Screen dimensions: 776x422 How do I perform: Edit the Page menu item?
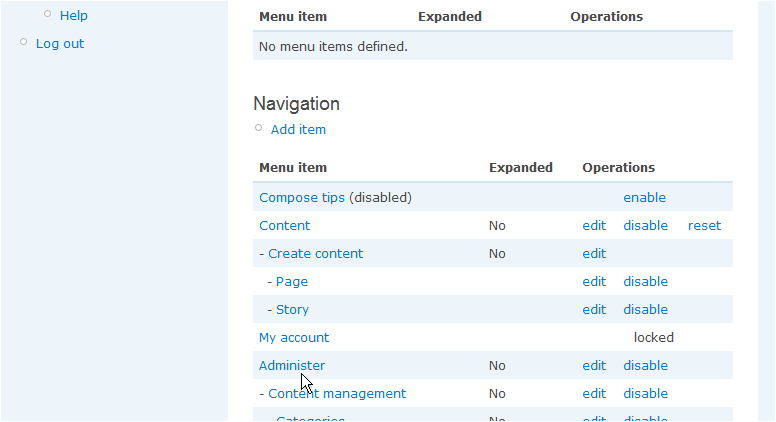594,281
